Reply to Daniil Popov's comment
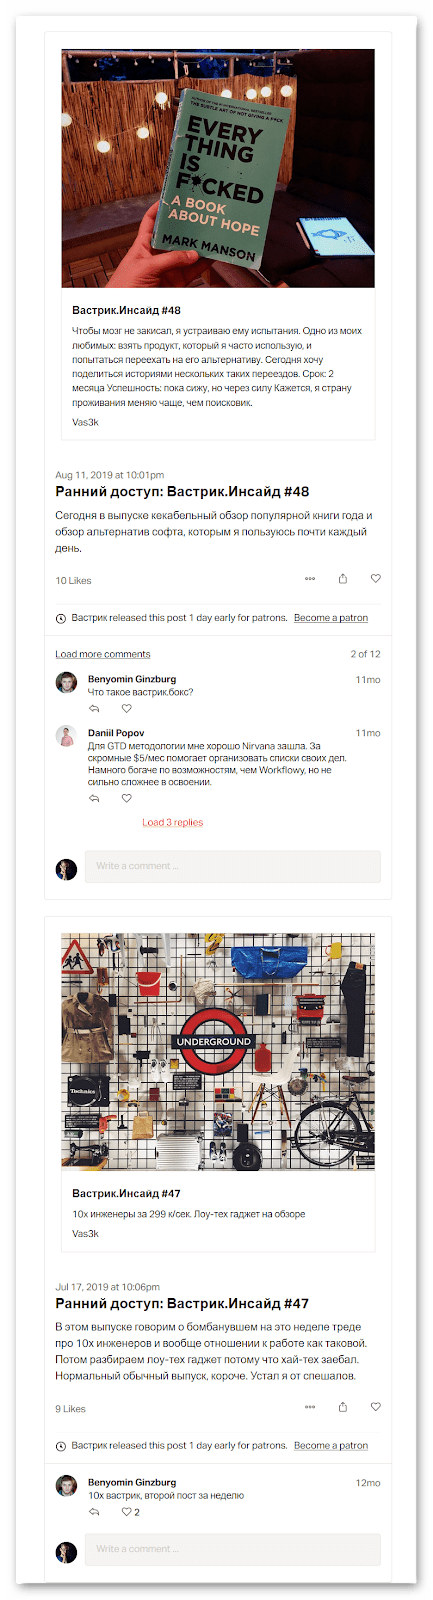The image size is (433, 1600). (94, 798)
